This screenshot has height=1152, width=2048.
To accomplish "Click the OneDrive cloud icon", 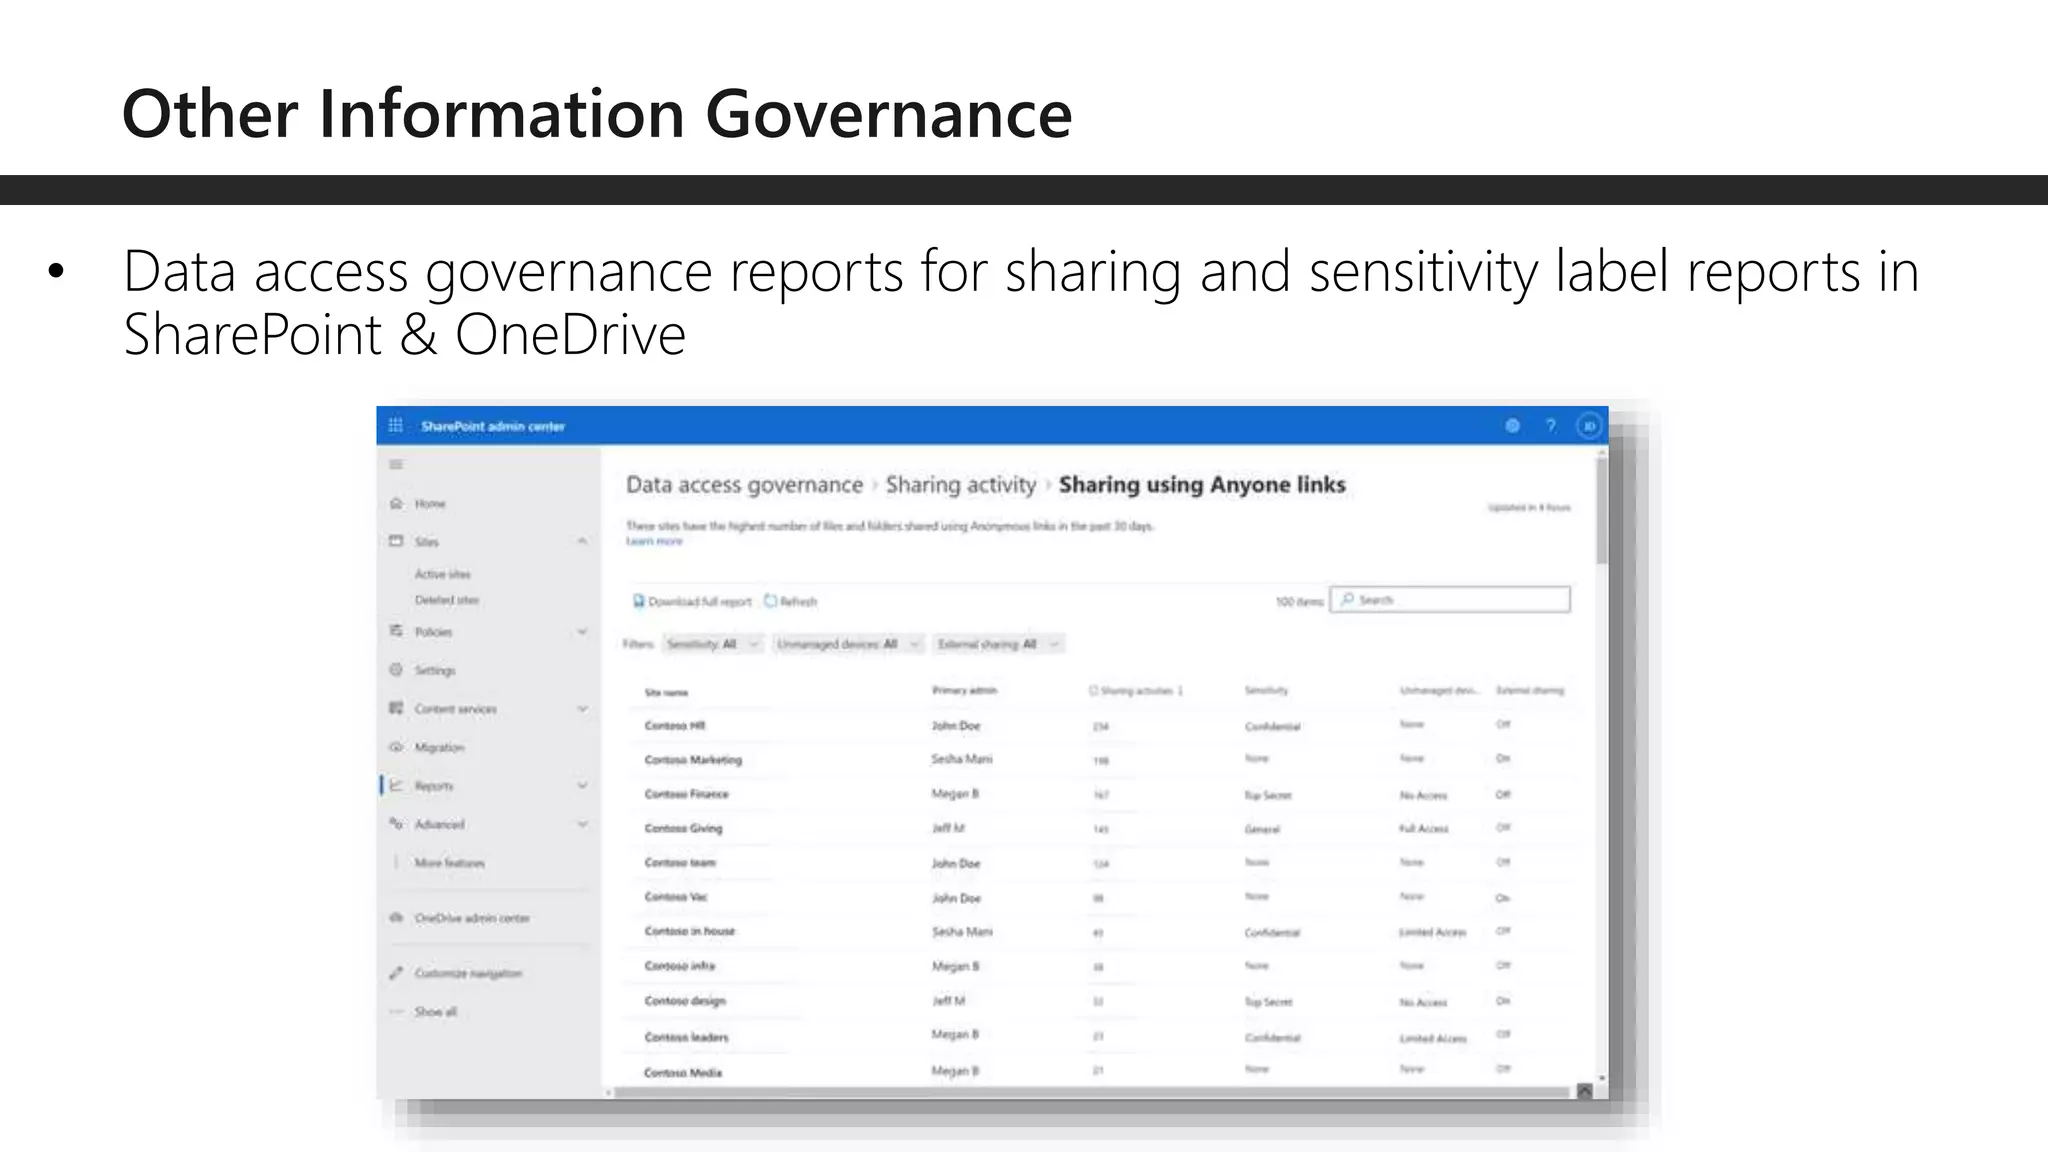I will click(396, 917).
